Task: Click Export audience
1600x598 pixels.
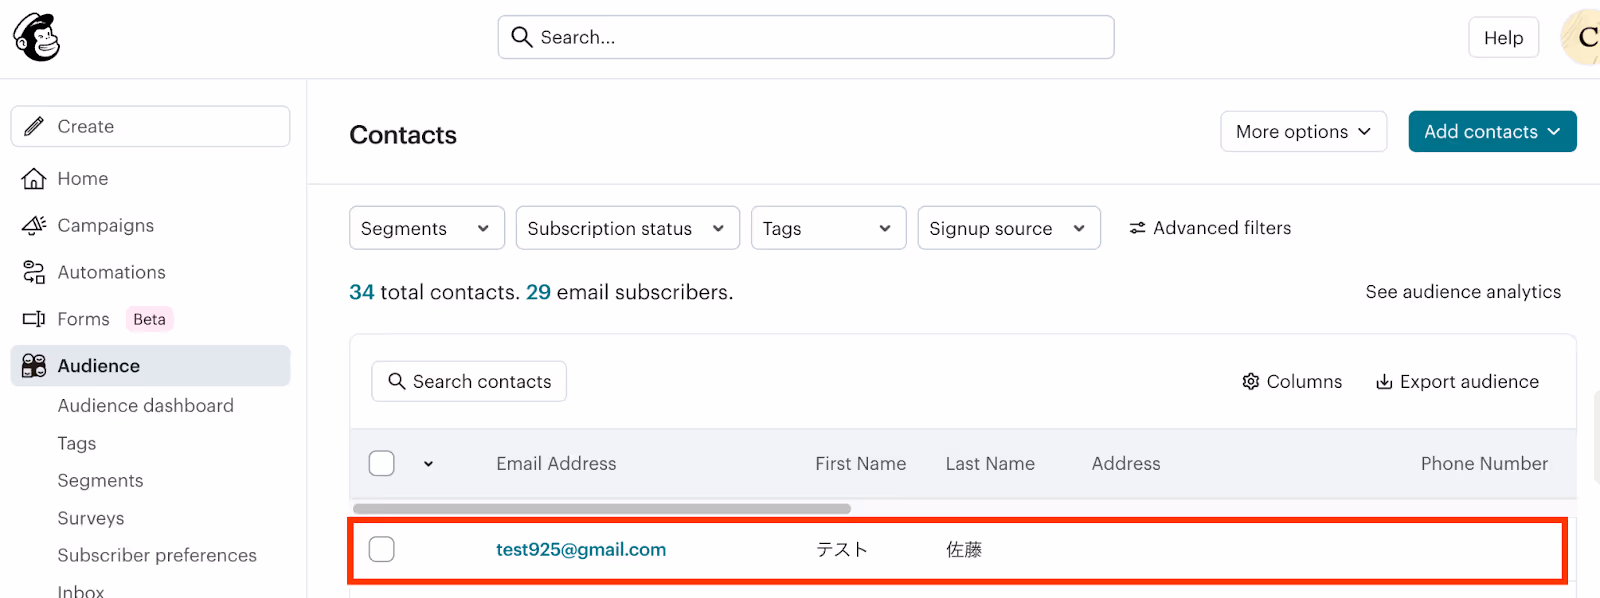Action: click(x=1457, y=381)
